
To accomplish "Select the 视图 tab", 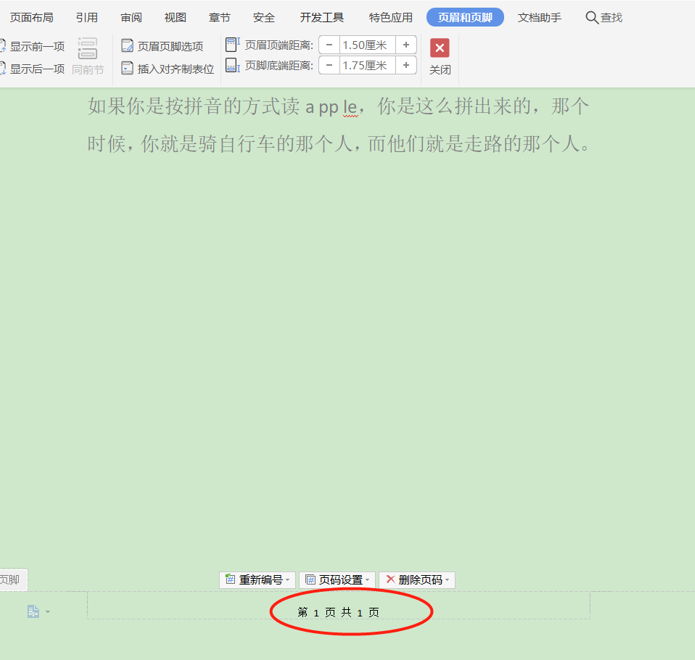I will point(175,18).
